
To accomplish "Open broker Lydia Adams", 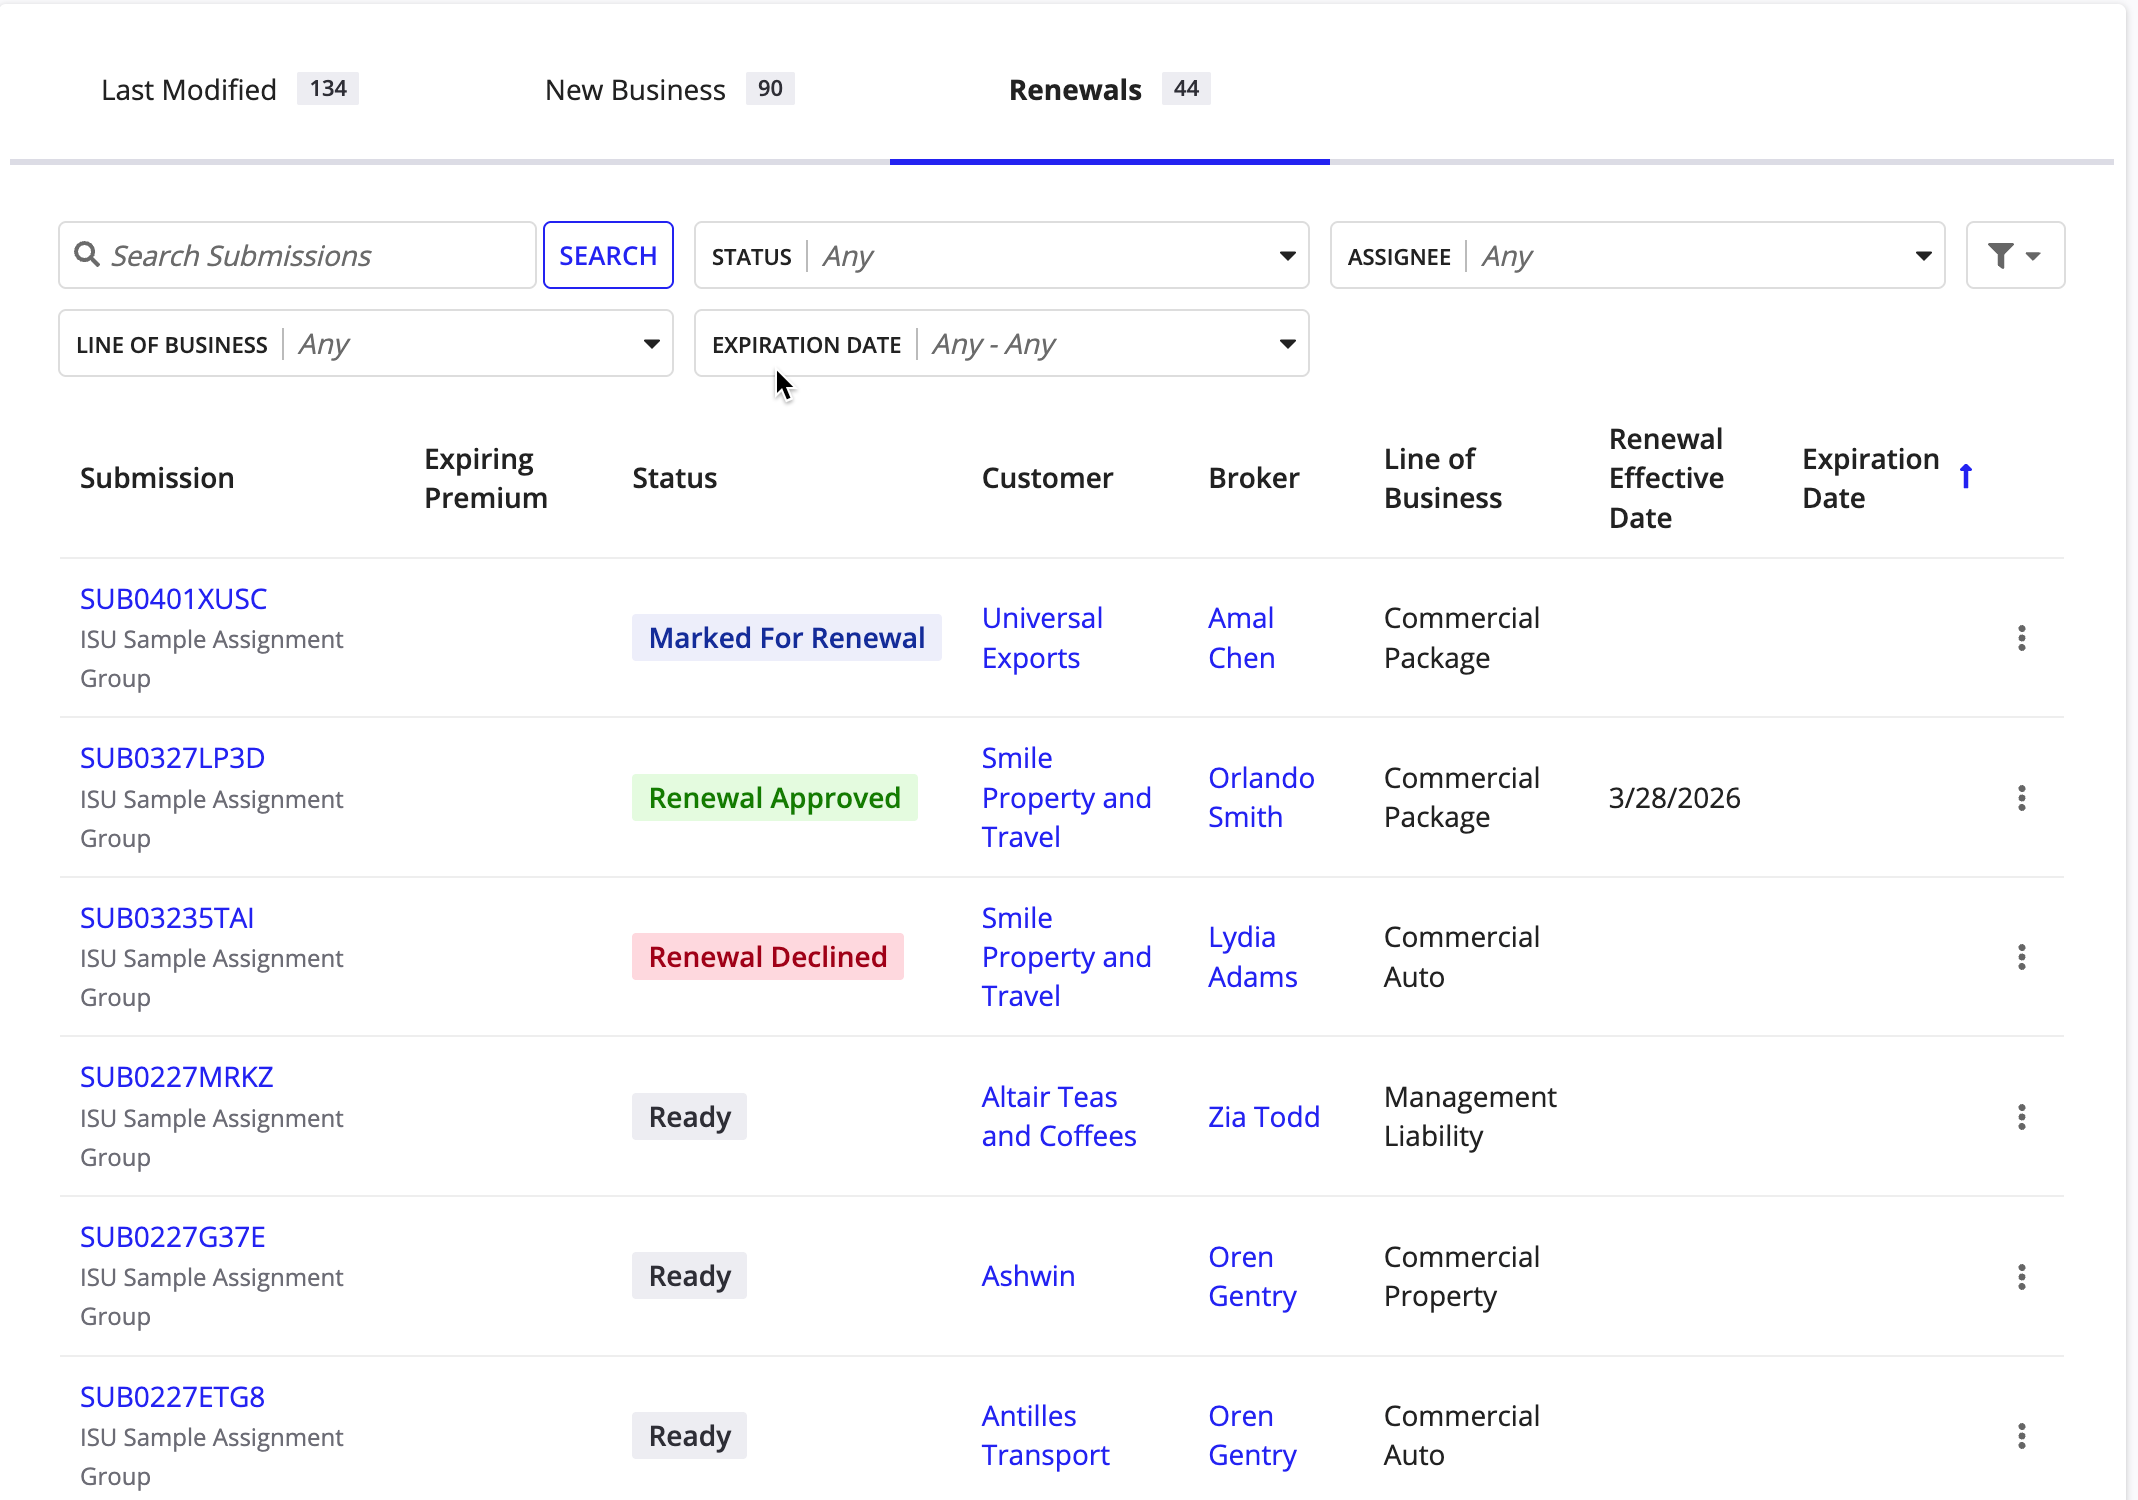I will tap(1253, 957).
